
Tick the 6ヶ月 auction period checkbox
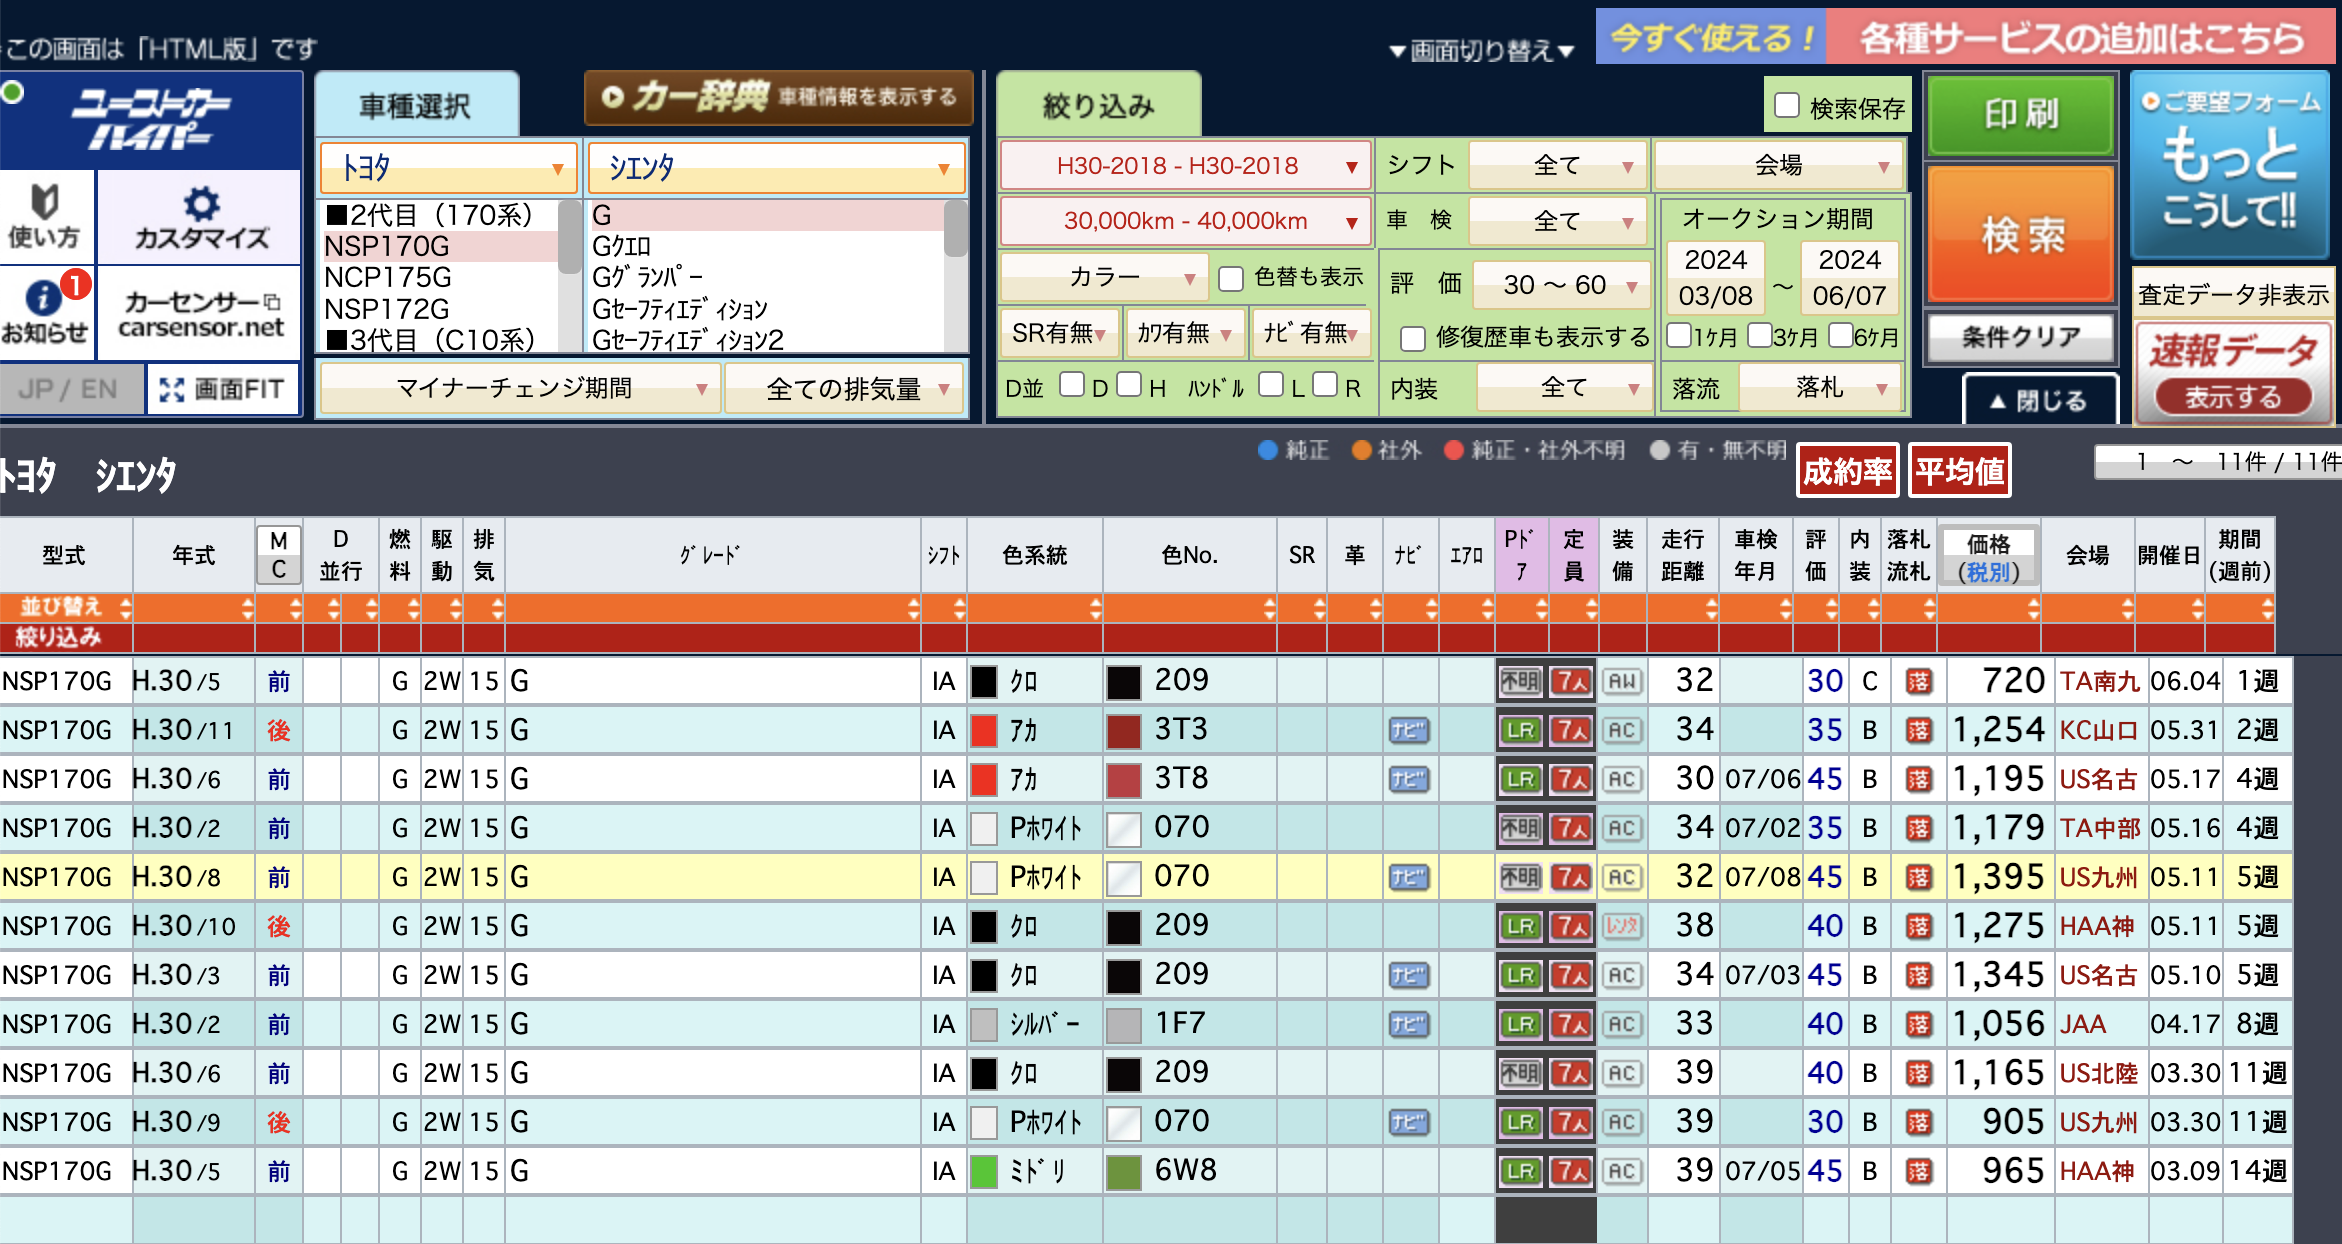pos(1840,334)
